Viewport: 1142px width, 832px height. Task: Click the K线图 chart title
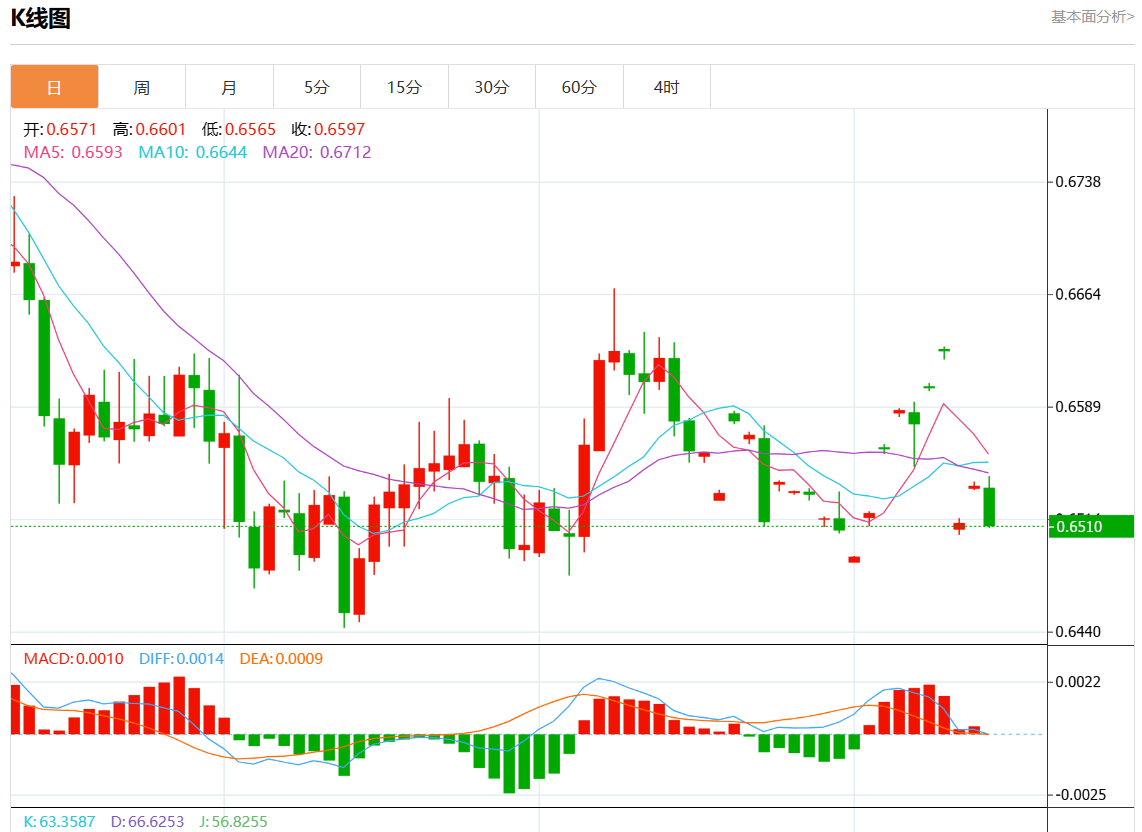(x=40, y=18)
